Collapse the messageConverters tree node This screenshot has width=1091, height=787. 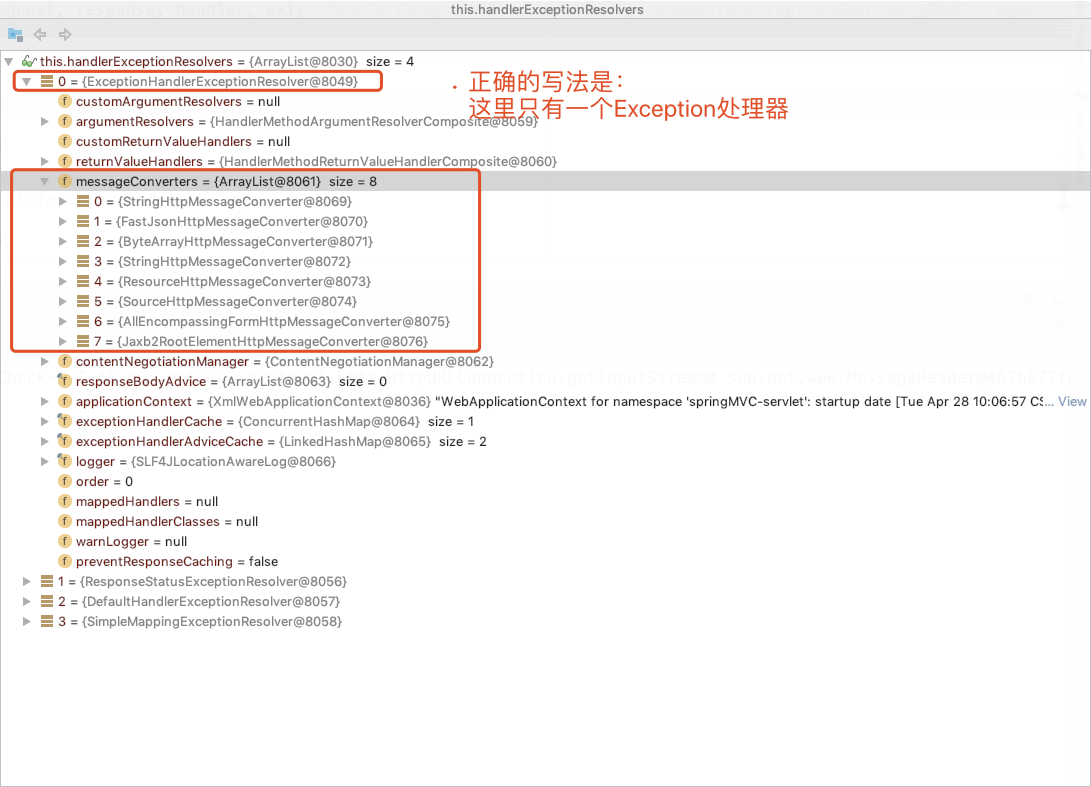(x=44, y=181)
